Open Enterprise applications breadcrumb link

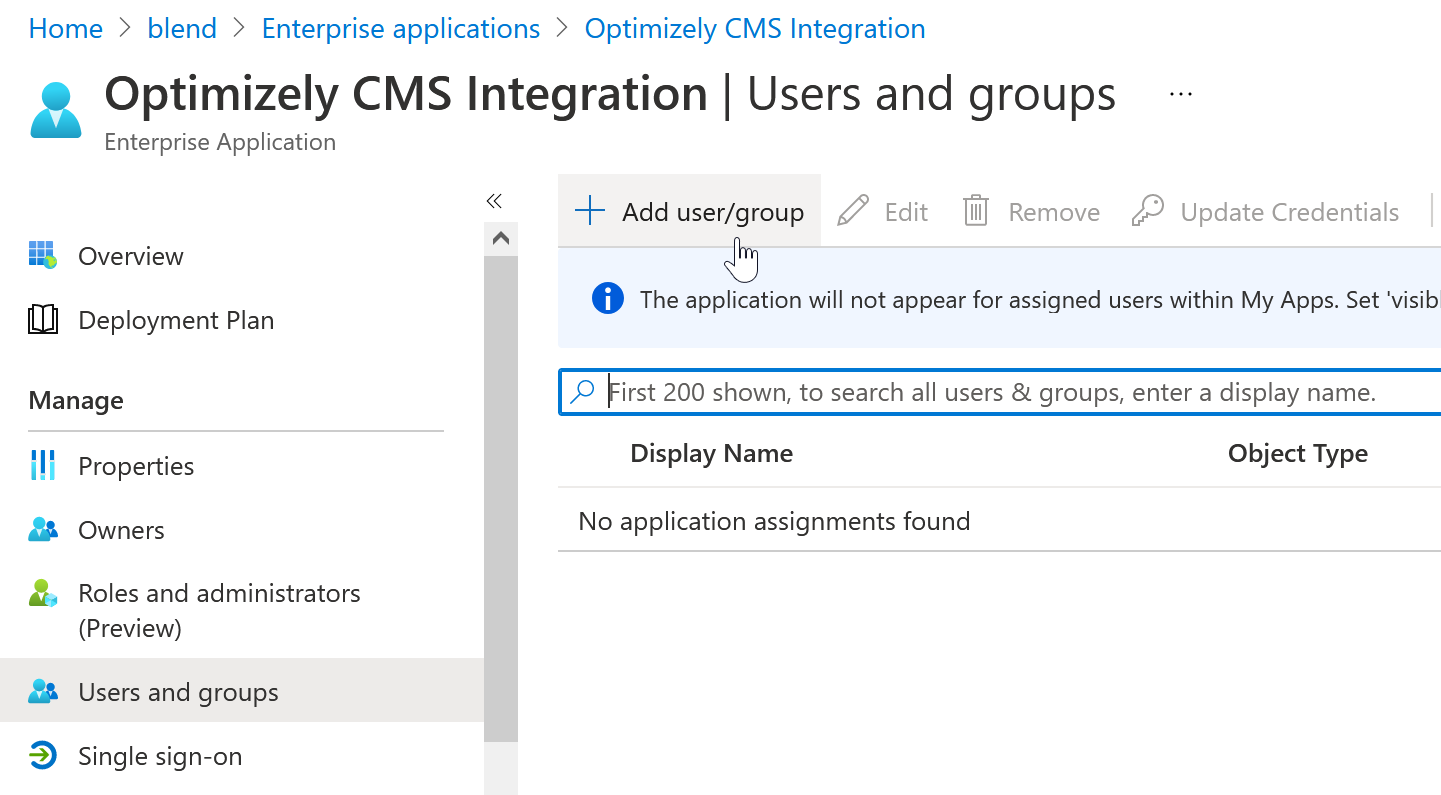[x=401, y=29]
